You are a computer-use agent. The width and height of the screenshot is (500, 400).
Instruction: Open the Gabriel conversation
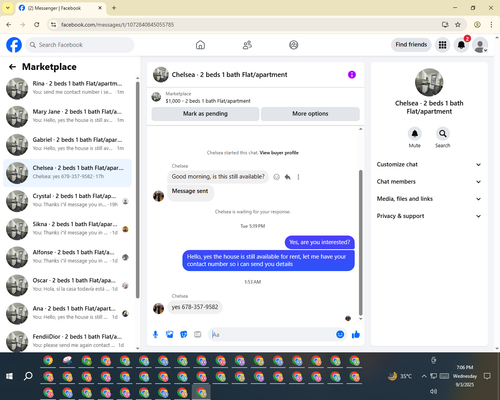coord(67,144)
